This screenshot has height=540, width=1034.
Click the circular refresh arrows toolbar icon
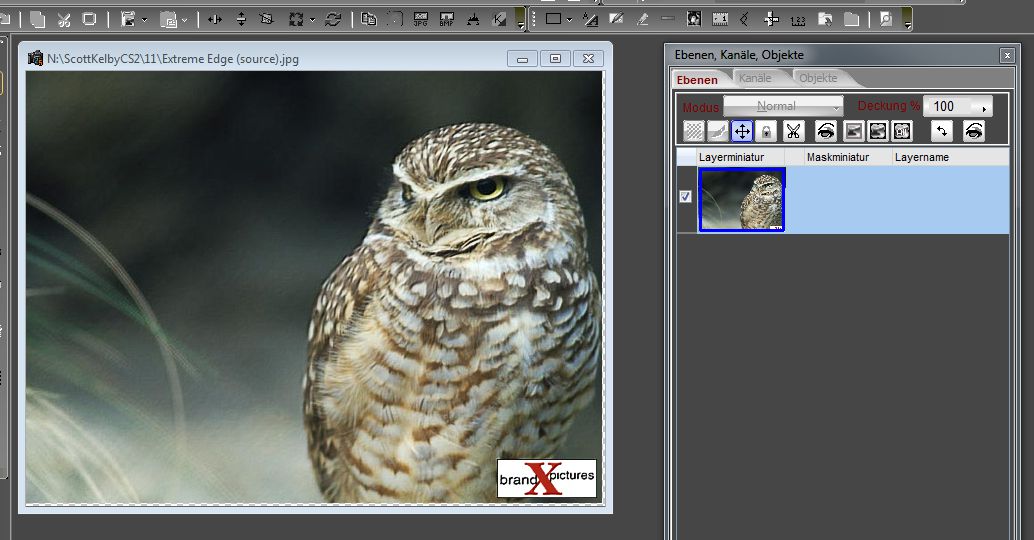[333, 19]
